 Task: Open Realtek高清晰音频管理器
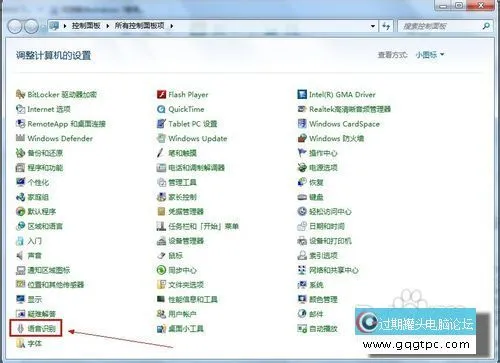[x=344, y=109]
